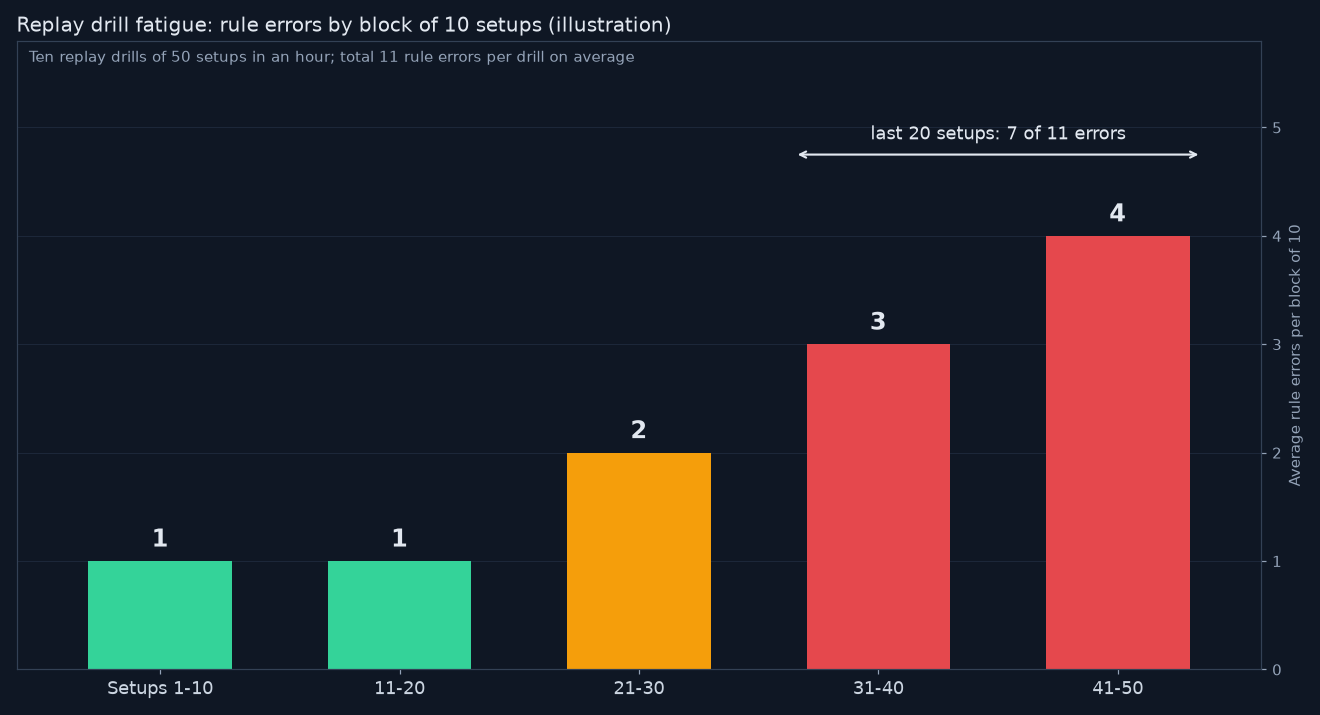Click the annotation 'last 20 setups: 7 of 11 errors'
1320x715 pixels.
998,134
